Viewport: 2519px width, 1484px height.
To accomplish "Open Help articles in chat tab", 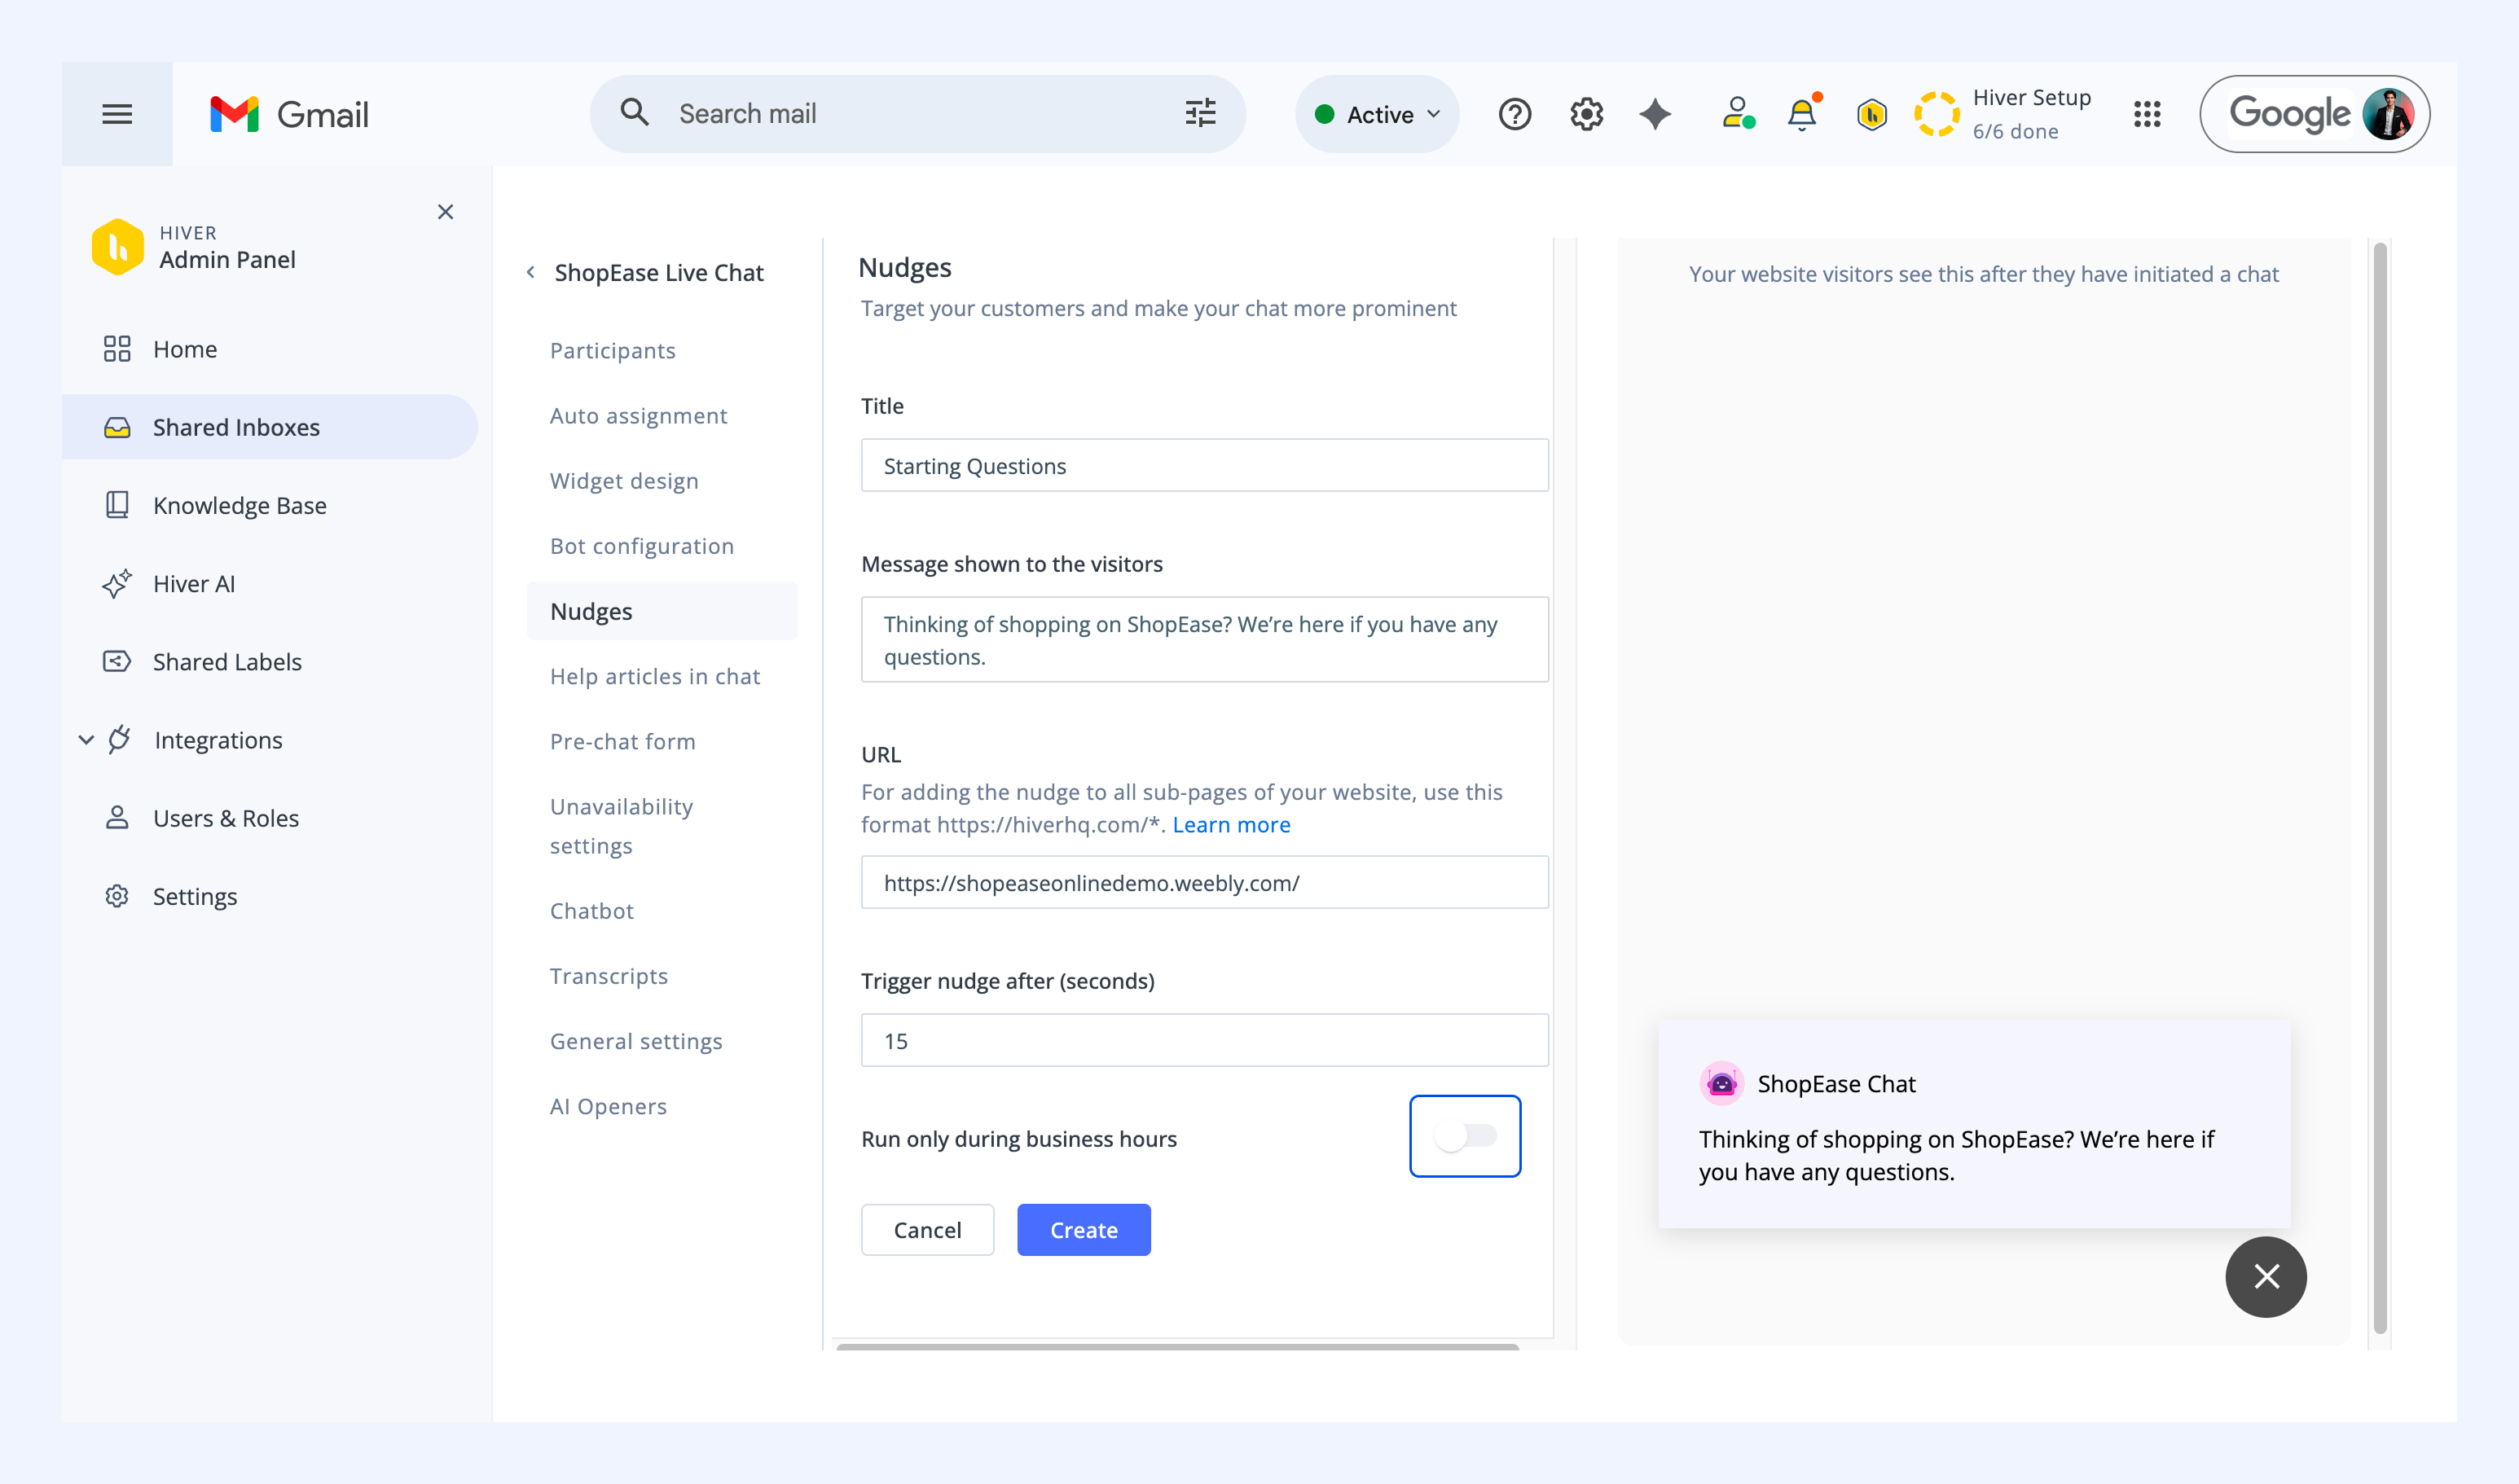I will [x=655, y=676].
